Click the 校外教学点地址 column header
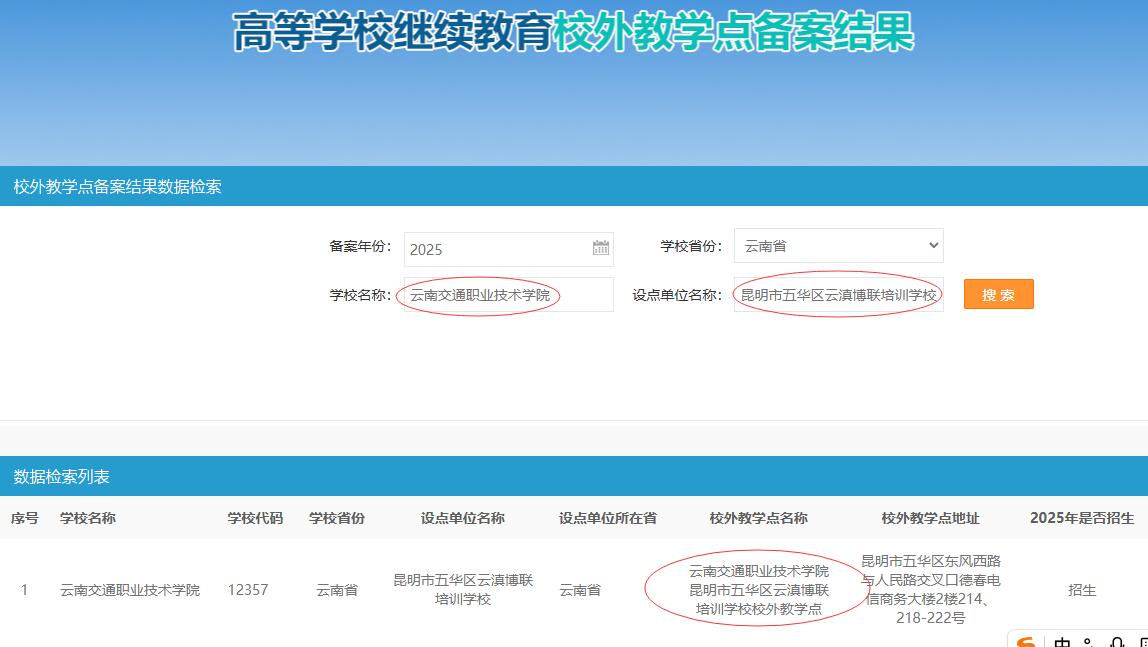Screen dimensions: 1148x647 coord(930,518)
